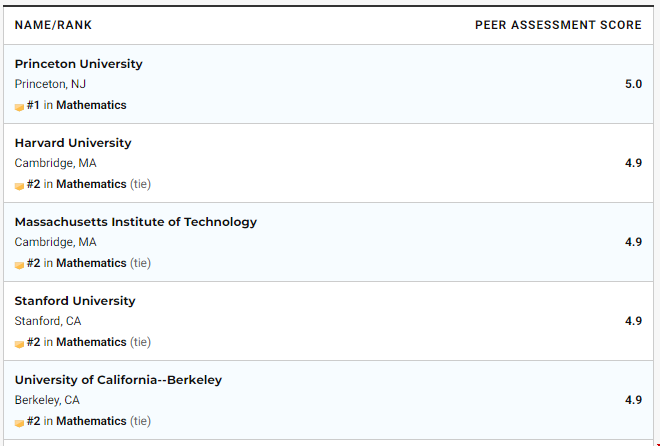Click Berkeley's '#2 in Mathematics (tie)' text
The height and width of the screenshot is (446, 660).
tap(89, 421)
